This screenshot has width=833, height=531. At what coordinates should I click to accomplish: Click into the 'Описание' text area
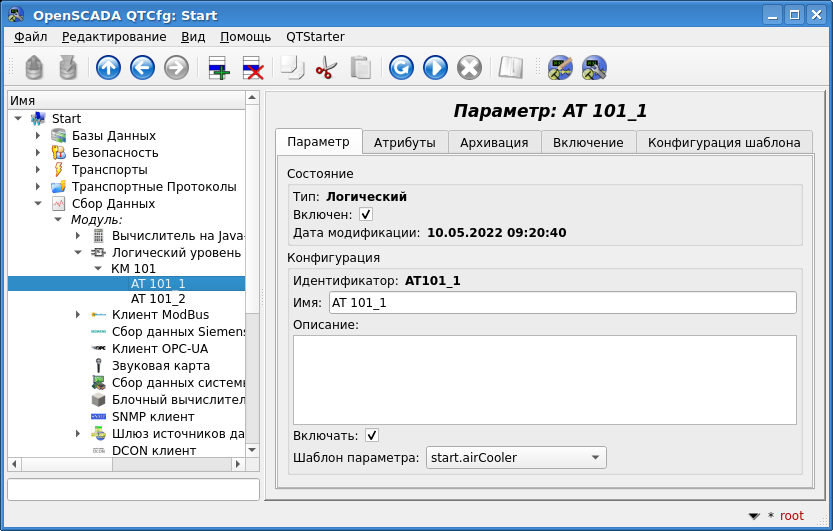click(x=544, y=379)
